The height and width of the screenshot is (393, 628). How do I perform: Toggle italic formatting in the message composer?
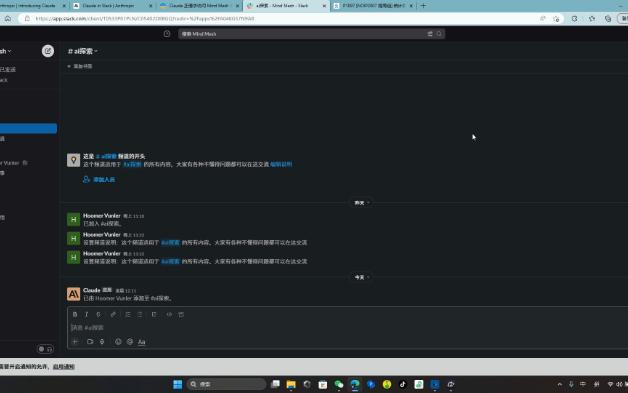pyautogui.click(x=87, y=314)
